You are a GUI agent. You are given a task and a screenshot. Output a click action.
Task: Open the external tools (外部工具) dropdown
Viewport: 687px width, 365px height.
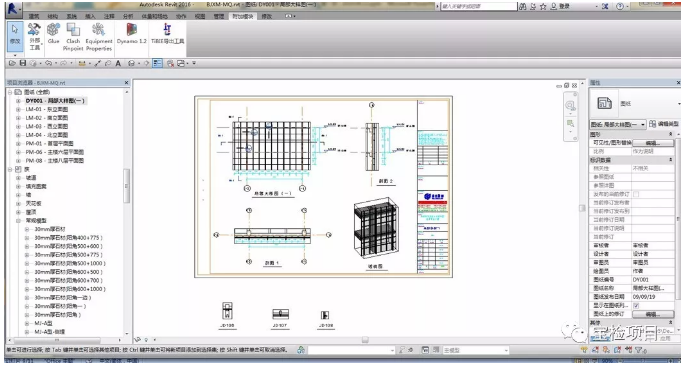(34, 37)
